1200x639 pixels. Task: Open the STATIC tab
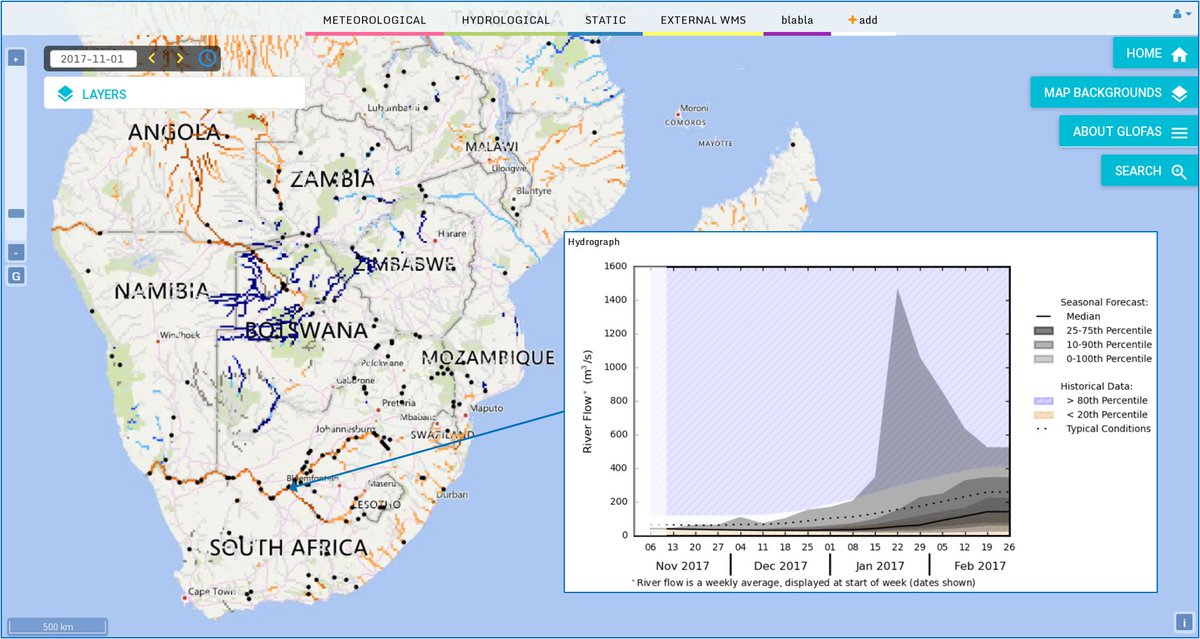pyautogui.click(x=605, y=20)
